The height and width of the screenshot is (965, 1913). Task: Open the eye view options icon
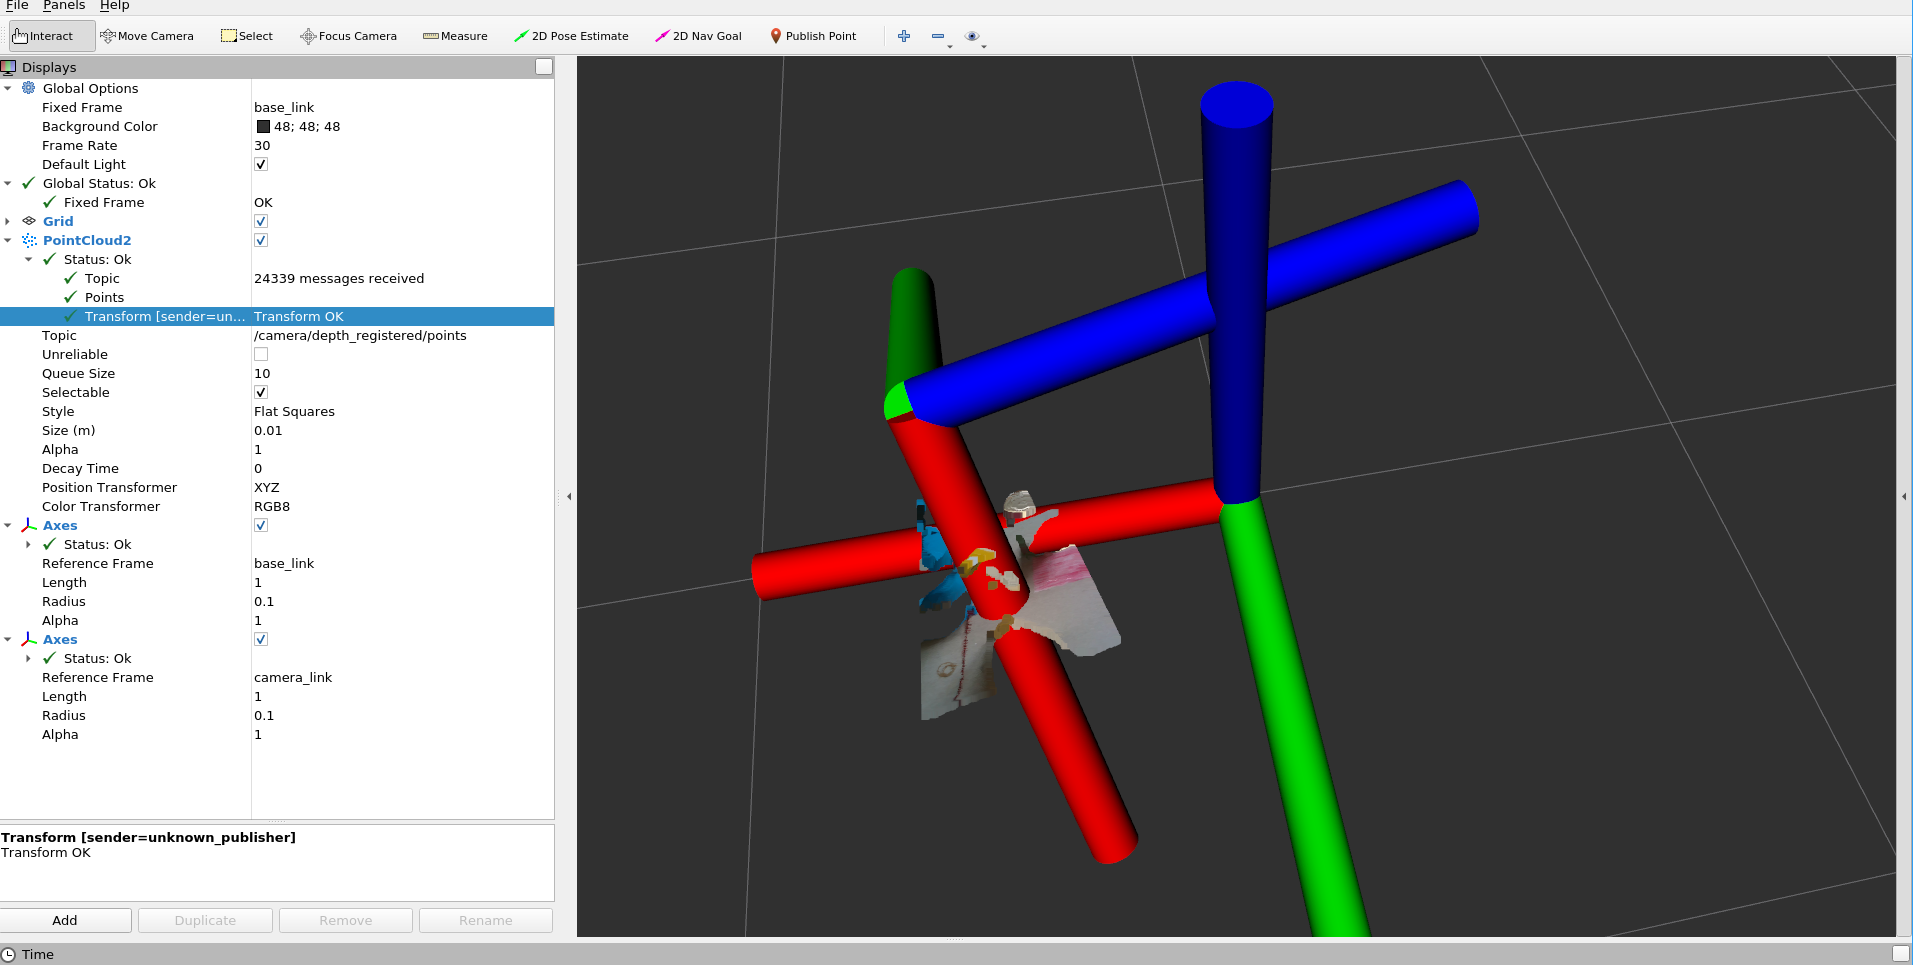click(972, 36)
